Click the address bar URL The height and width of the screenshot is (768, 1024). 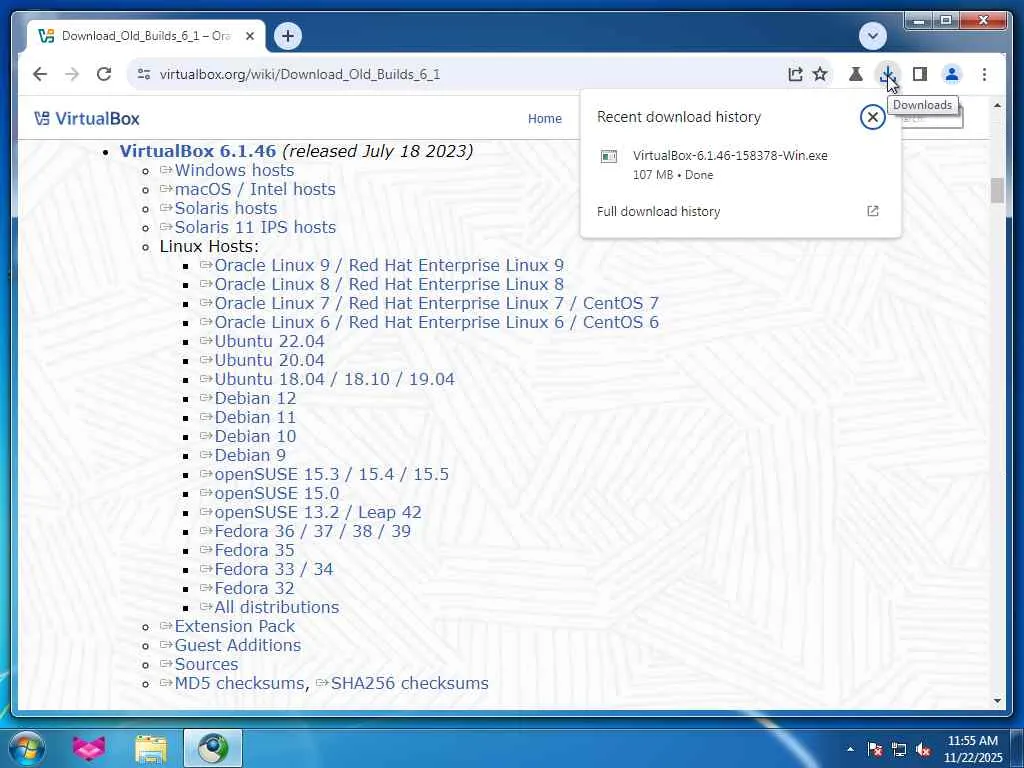tap(300, 74)
